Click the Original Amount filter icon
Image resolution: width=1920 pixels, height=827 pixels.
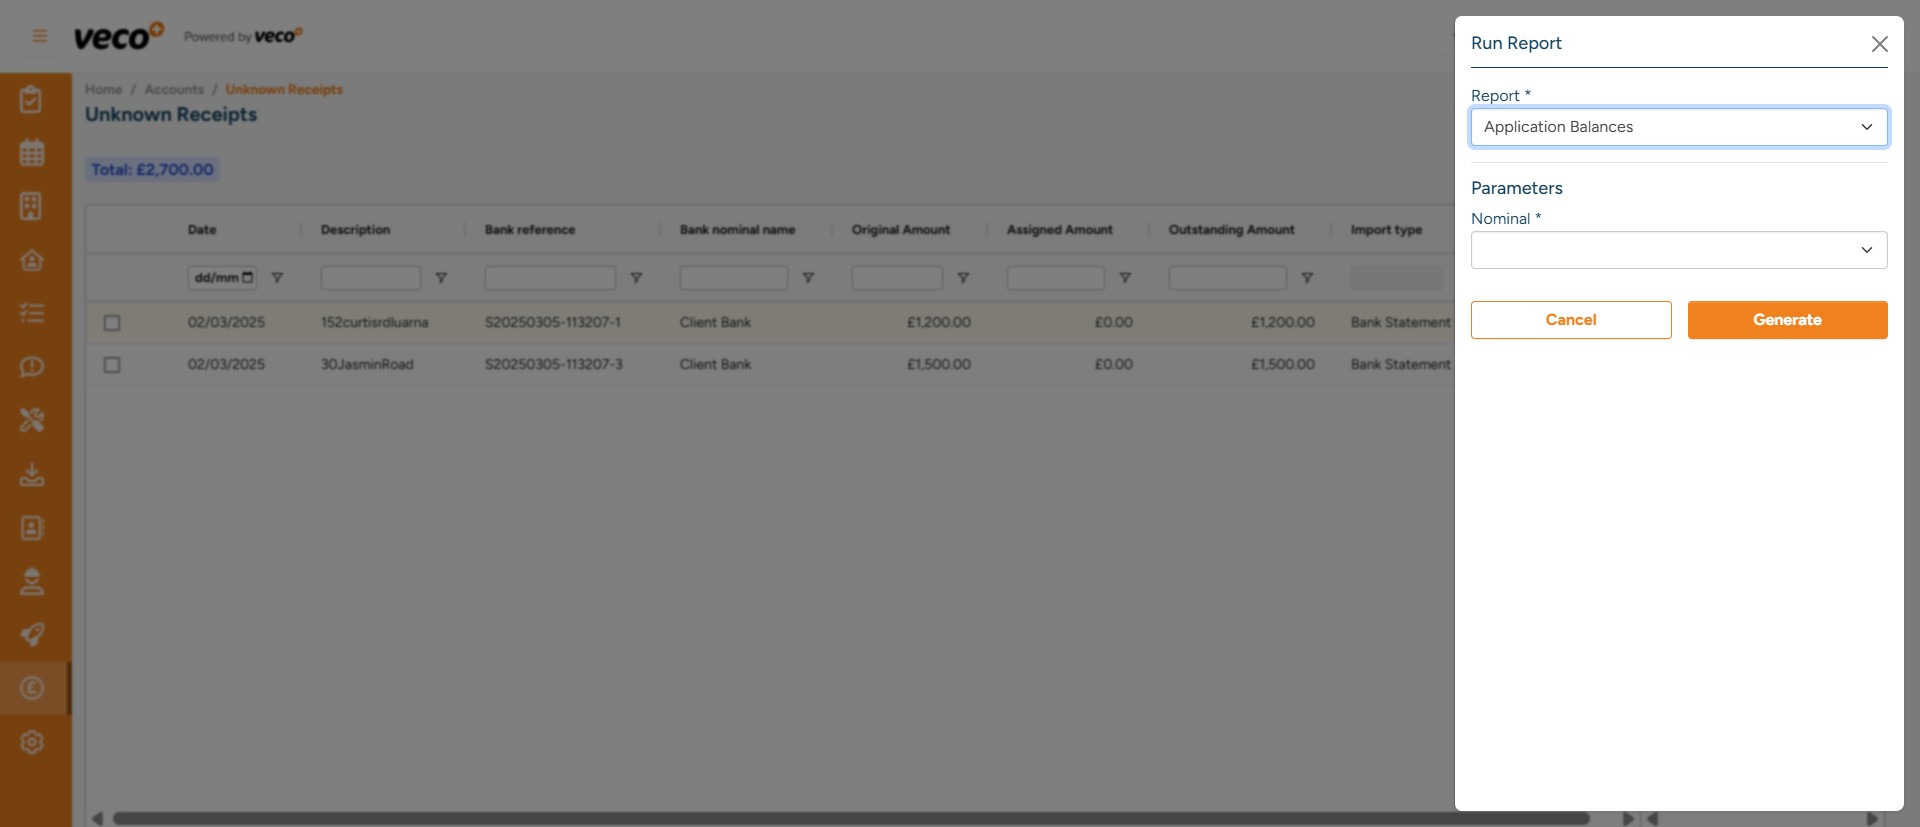coord(963,278)
